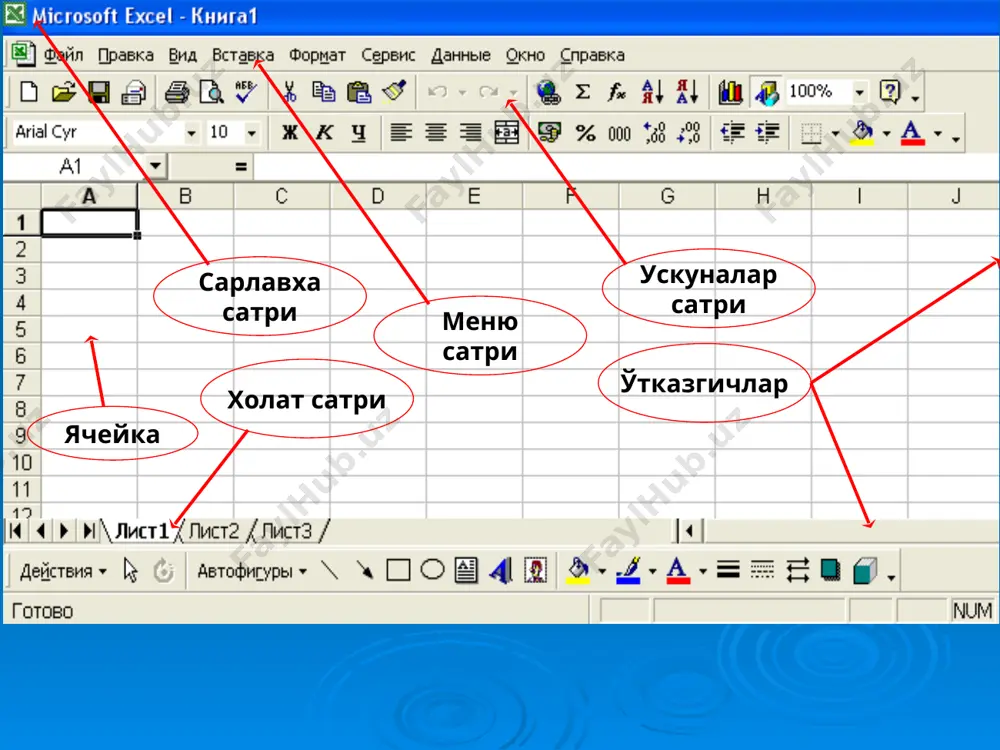Switch to the Лист3 sheet tab
The width and height of the screenshot is (1000, 750).
click(x=287, y=531)
